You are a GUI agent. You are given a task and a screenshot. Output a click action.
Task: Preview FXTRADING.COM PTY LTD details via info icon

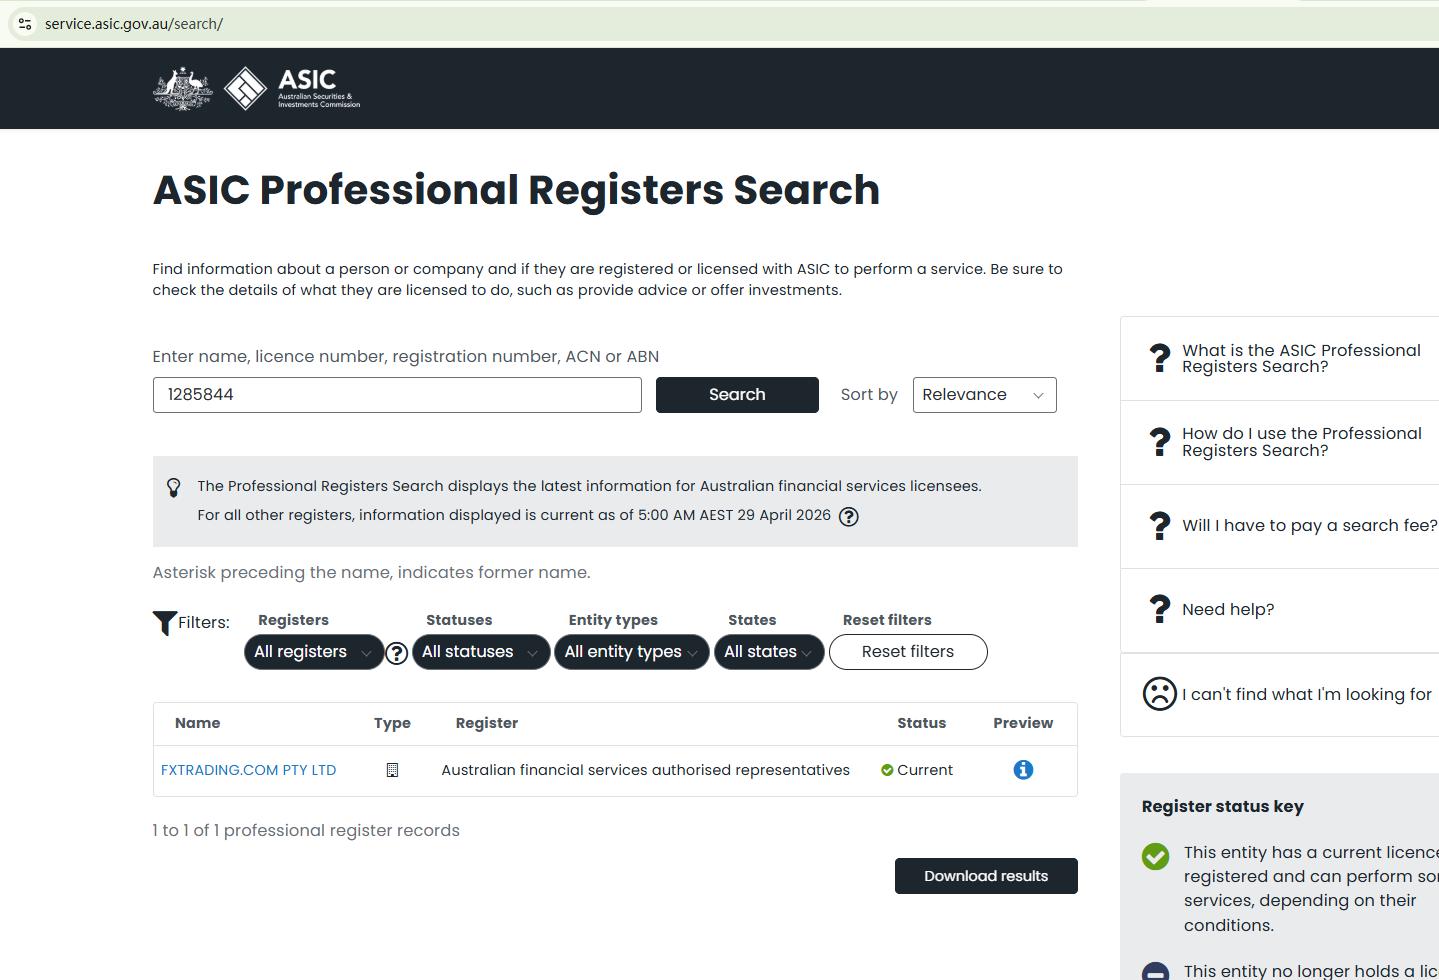pos(1023,770)
